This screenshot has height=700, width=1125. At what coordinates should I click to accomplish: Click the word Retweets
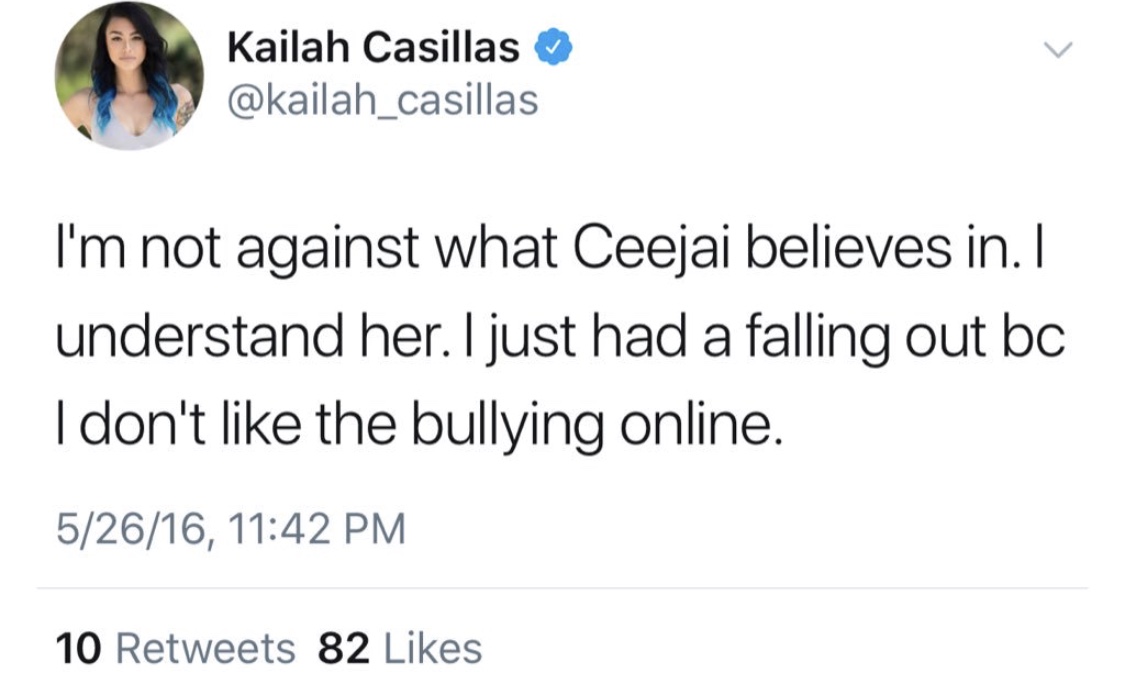[x=205, y=648]
